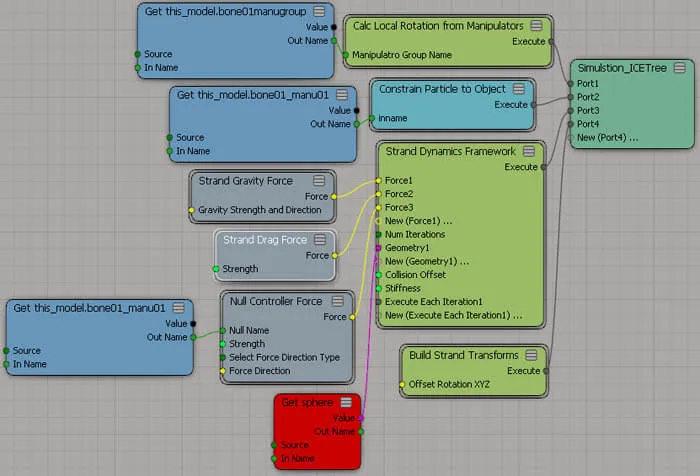Expand New (Port4) on Simulstion_ICETree

pos(607,138)
